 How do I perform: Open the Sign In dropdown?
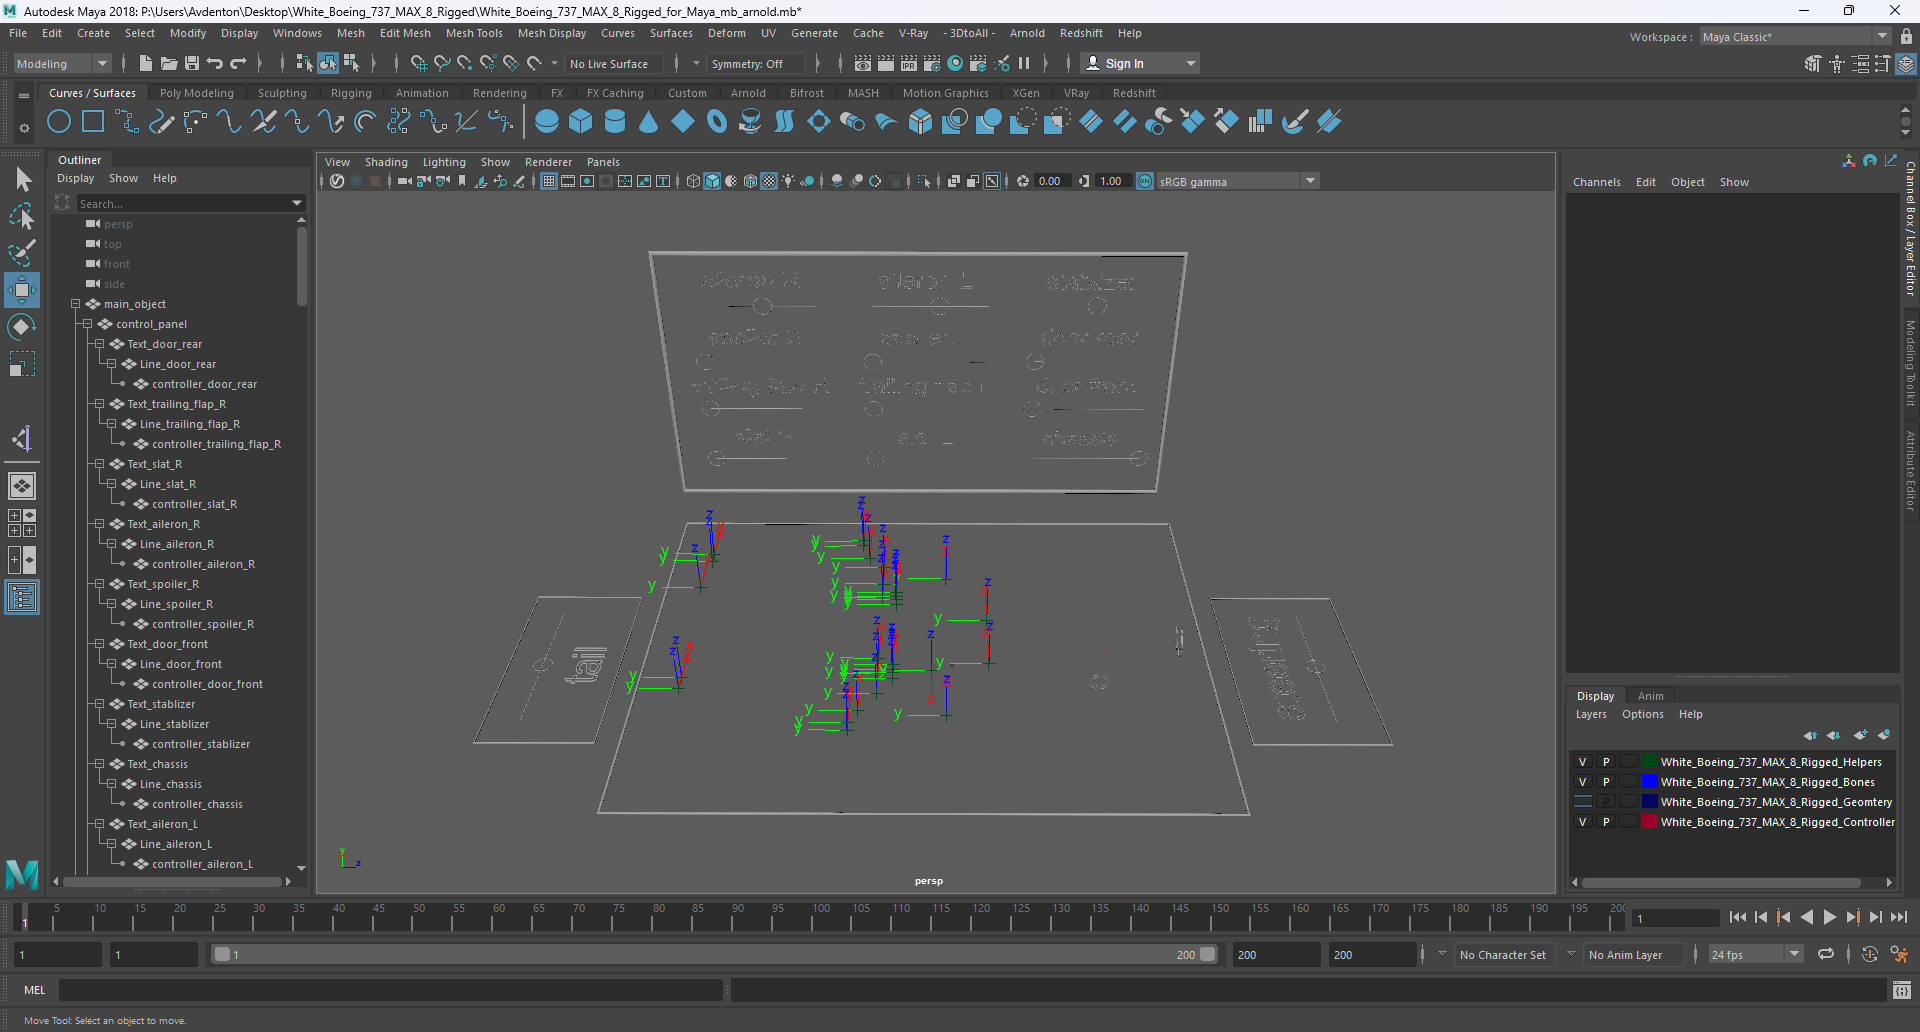tap(1141, 64)
